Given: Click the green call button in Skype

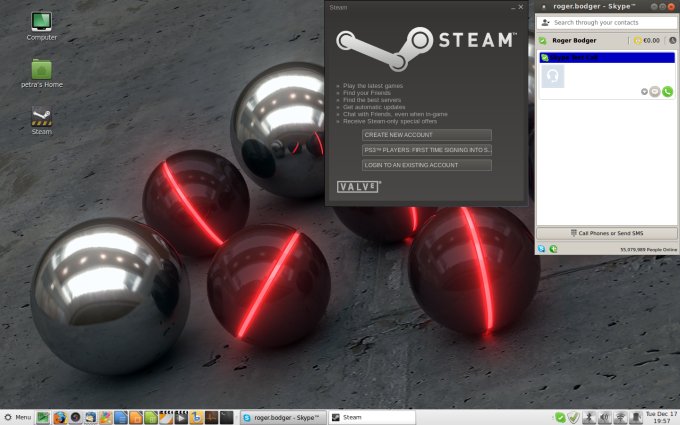Looking at the screenshot, I should click(668, 91).
